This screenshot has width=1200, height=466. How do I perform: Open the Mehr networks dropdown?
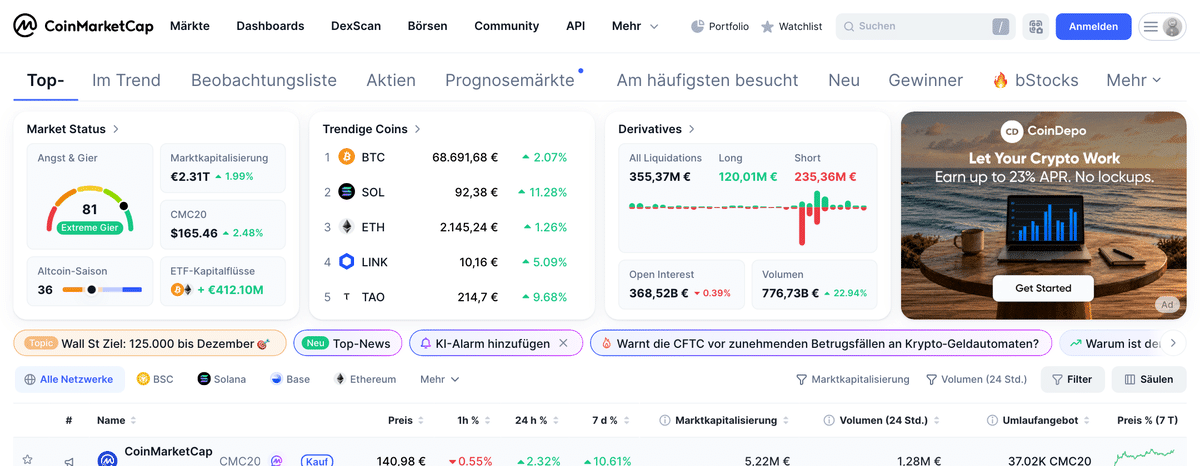pyautogui.click(x=440, y=380)
